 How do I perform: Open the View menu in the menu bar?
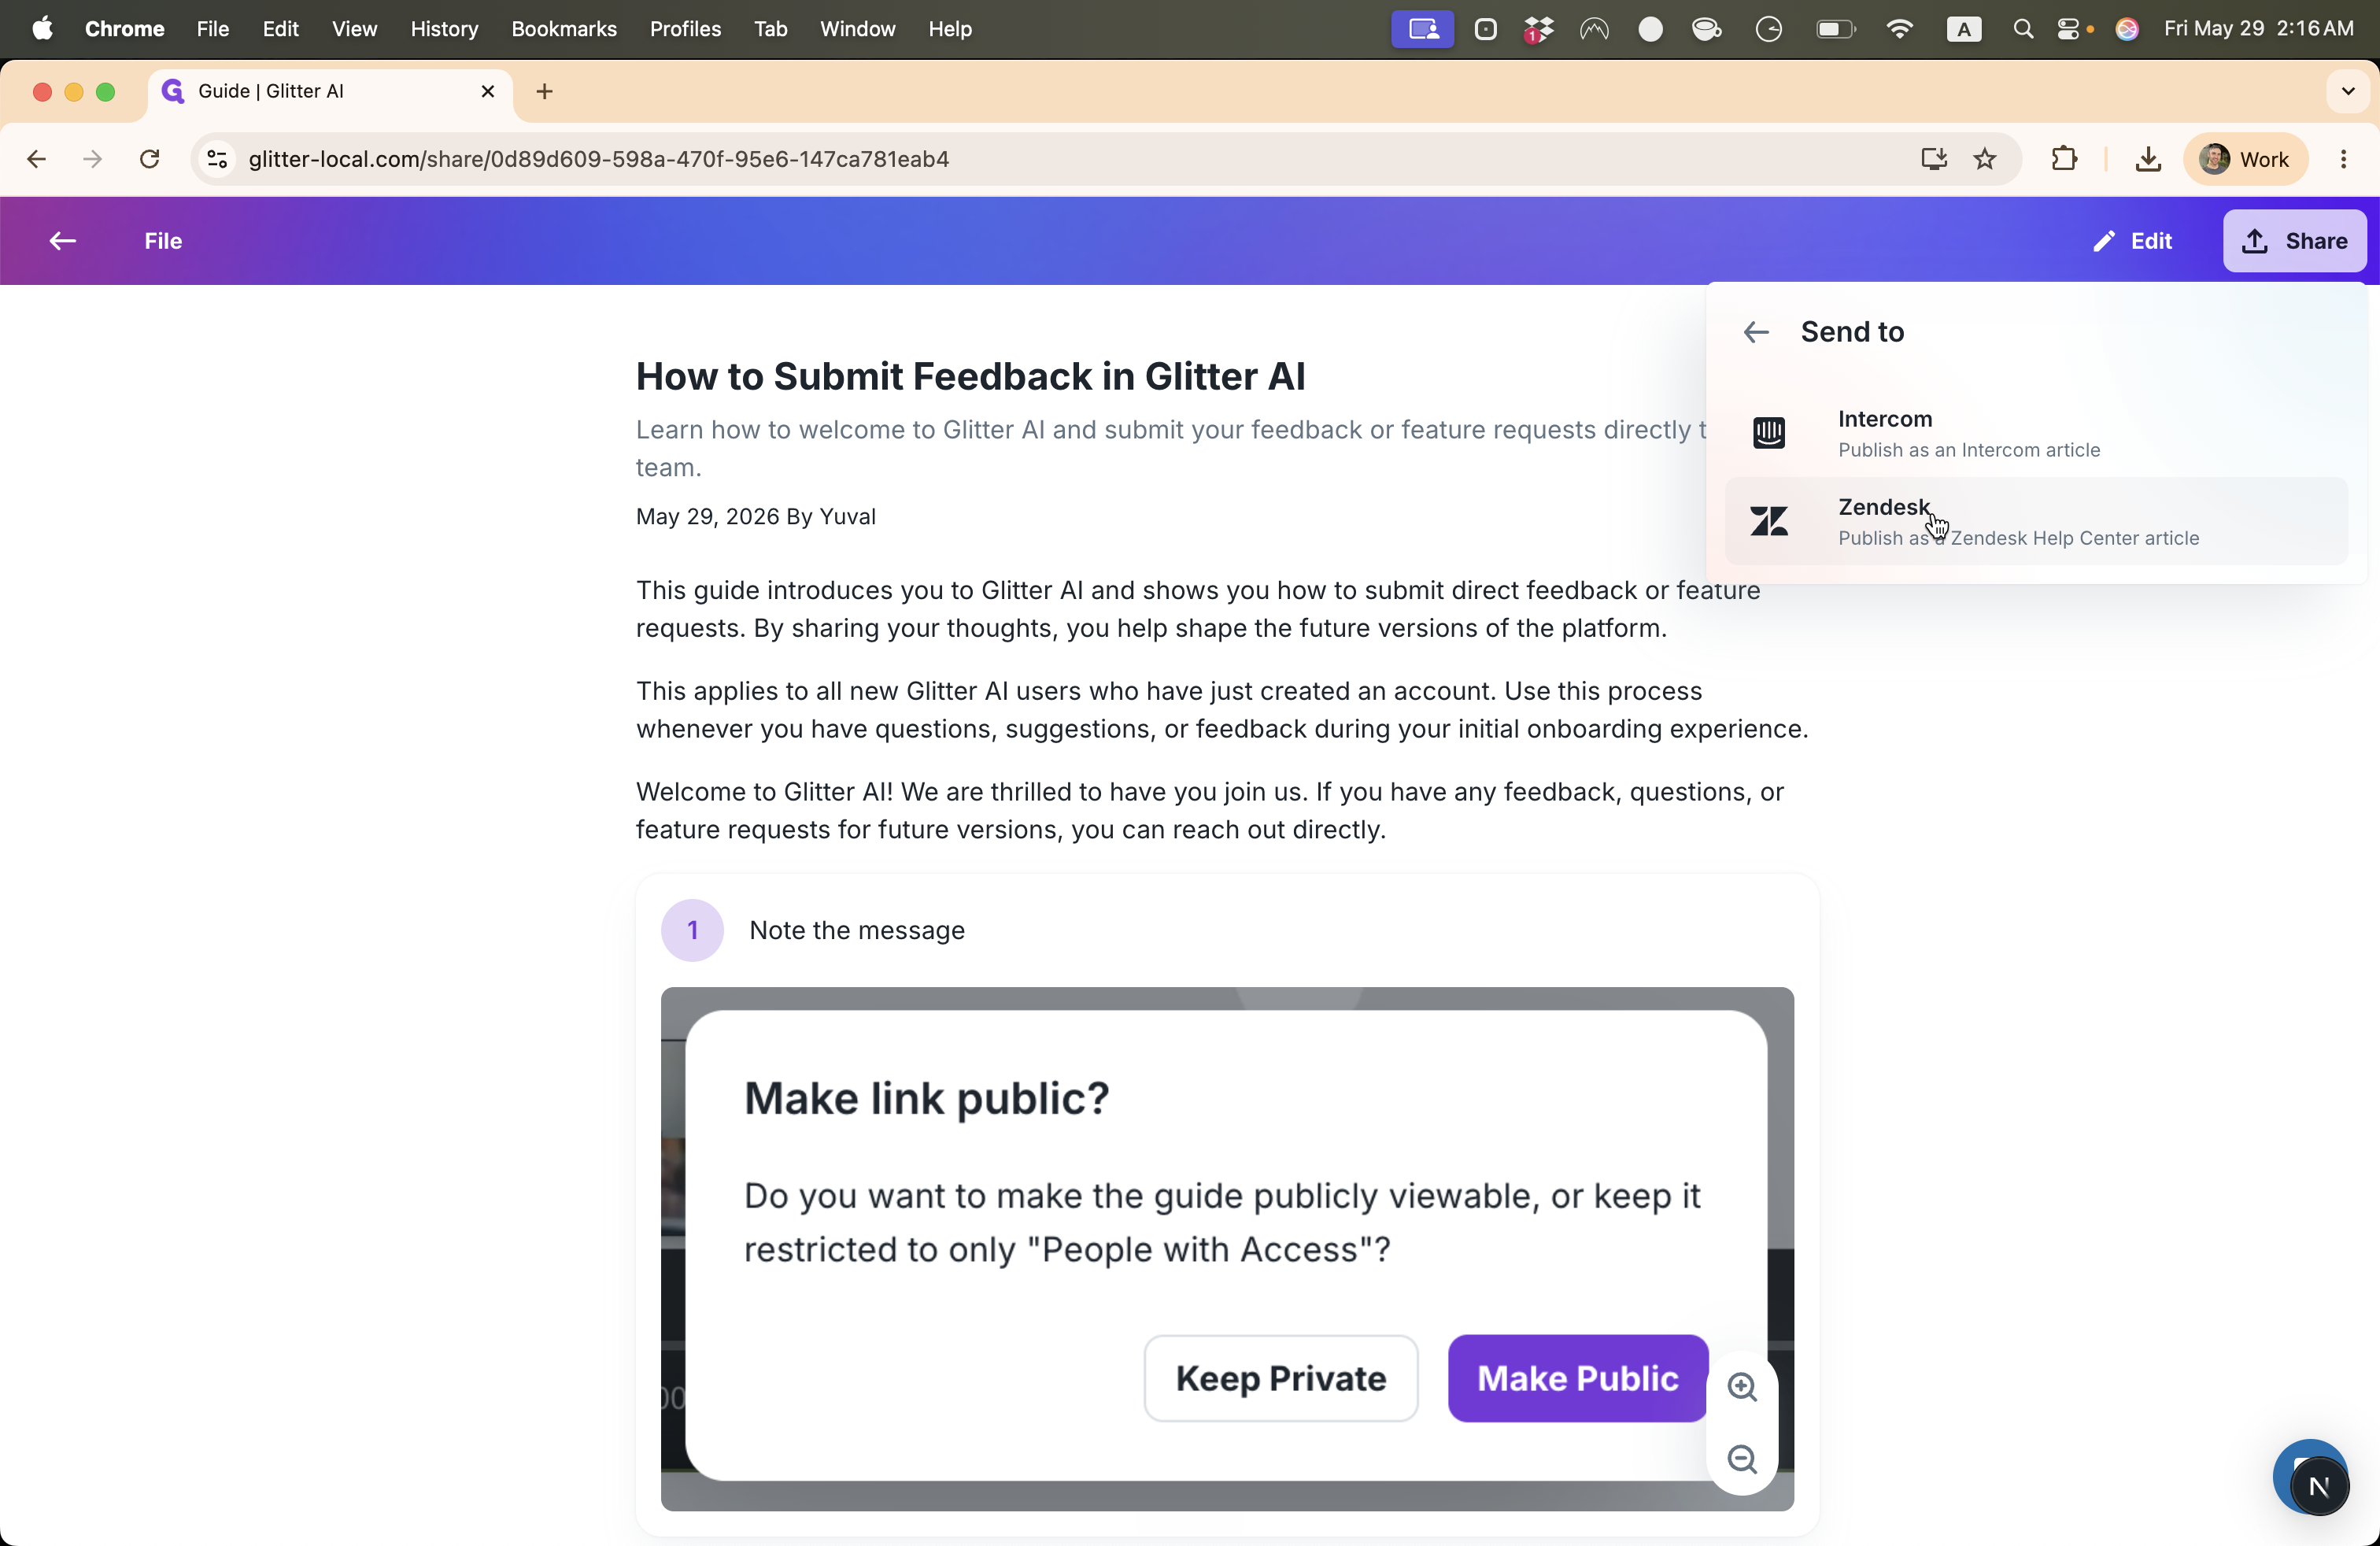[x=354, y=29]
